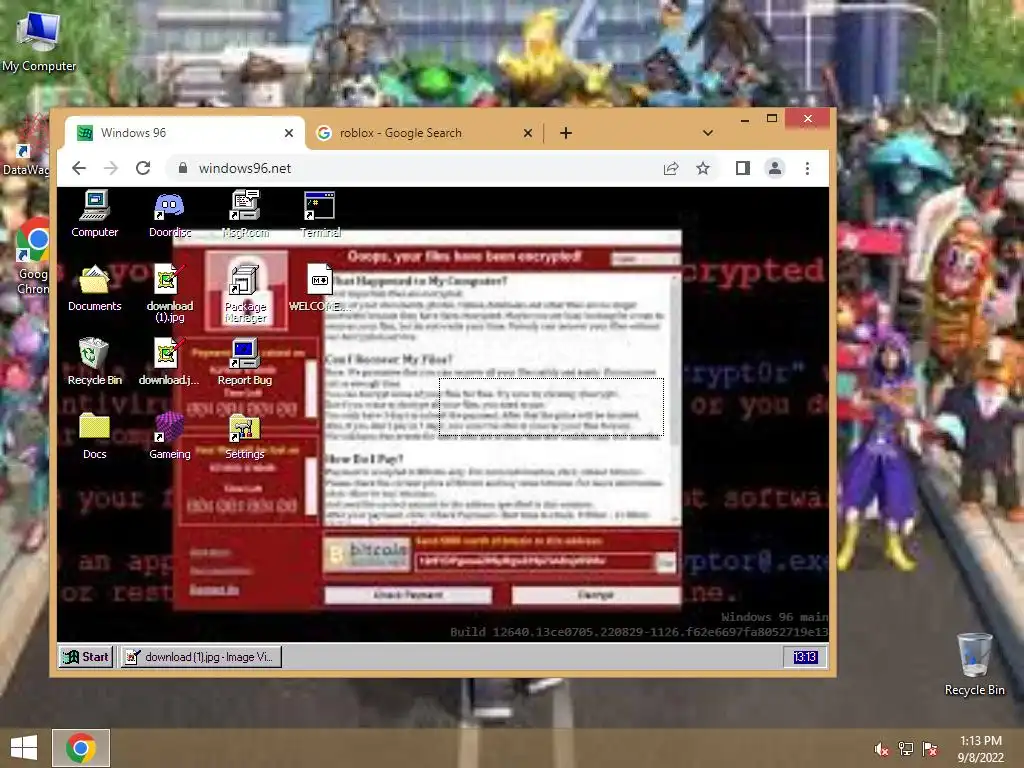
Task: Toggle Chrome side panel
Action: pyautogui.click(x=743, y=168)
